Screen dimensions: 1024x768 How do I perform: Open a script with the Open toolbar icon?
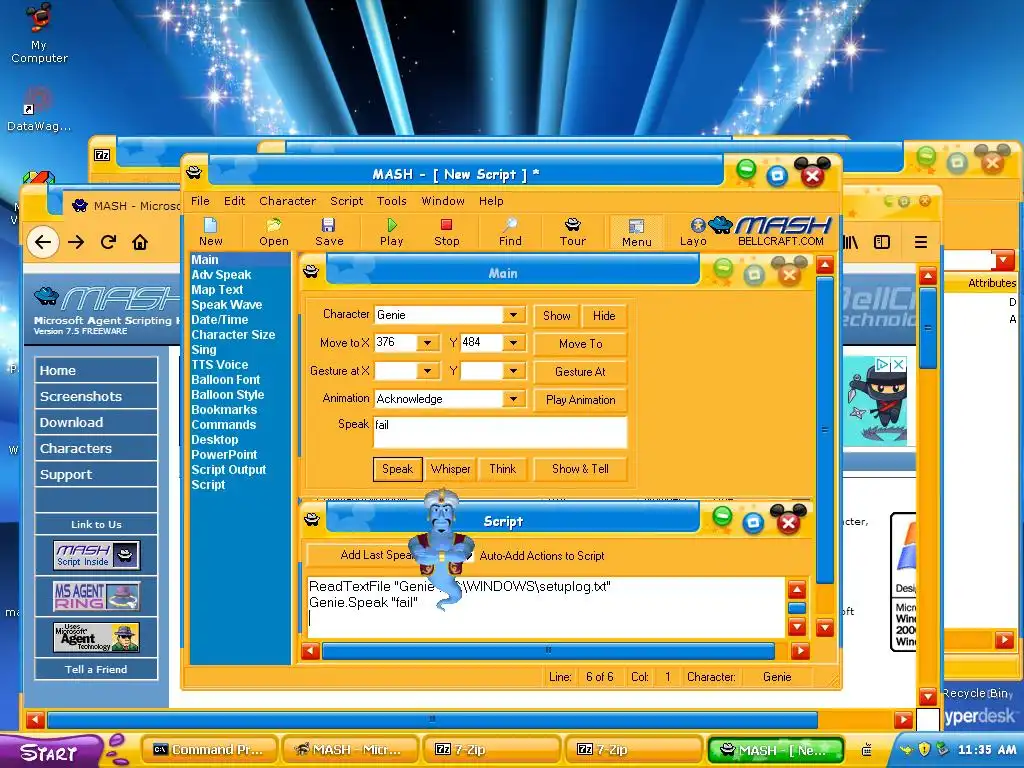pos(274,232)
